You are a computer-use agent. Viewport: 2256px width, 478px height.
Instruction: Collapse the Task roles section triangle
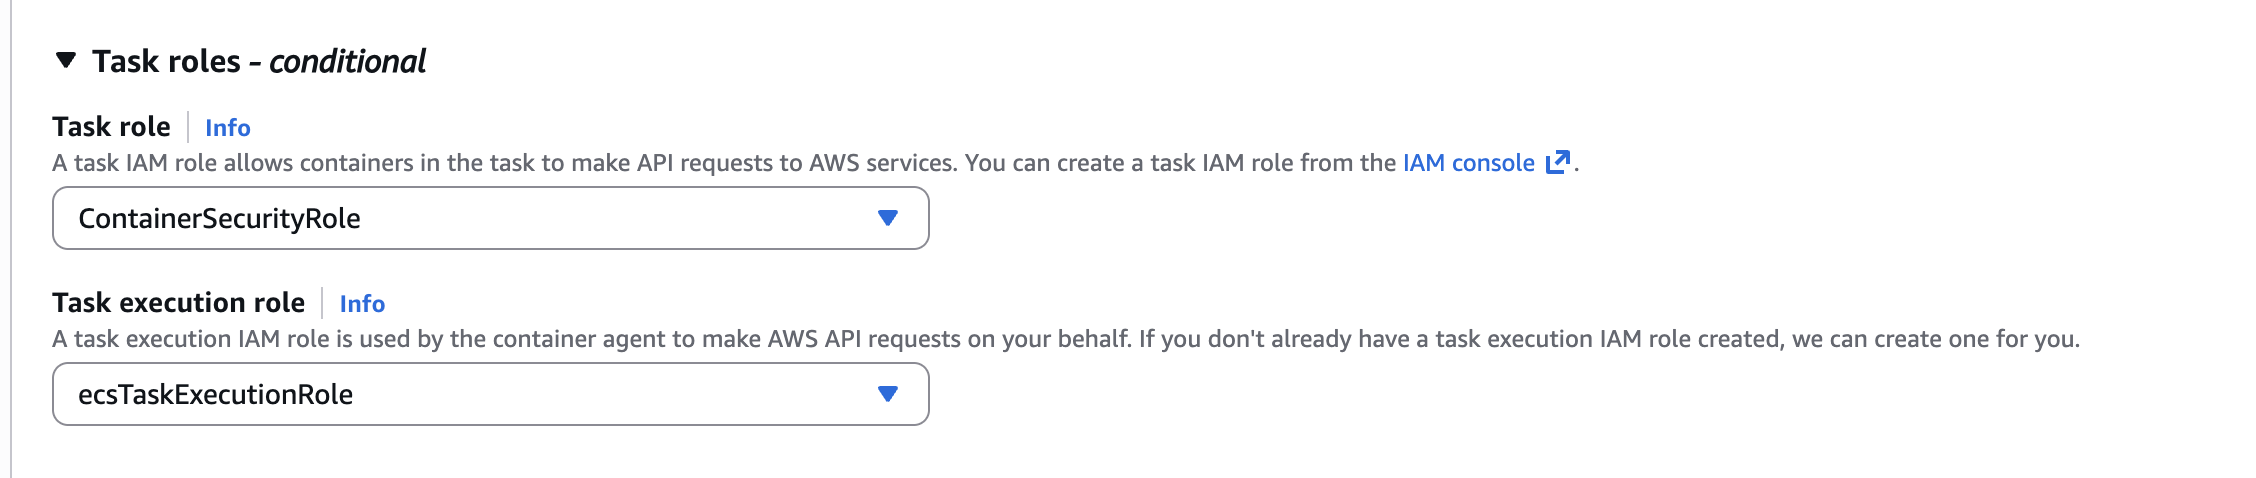66,61
